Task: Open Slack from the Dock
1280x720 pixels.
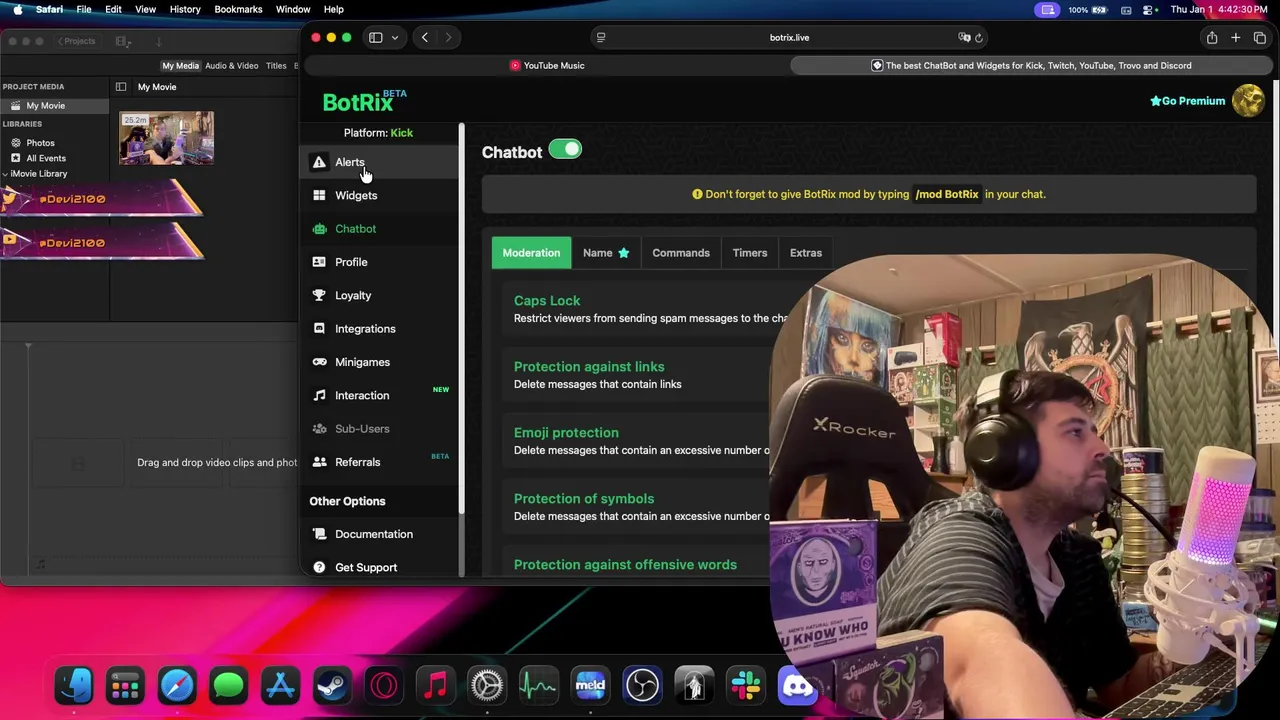Action: click(746, 686)
